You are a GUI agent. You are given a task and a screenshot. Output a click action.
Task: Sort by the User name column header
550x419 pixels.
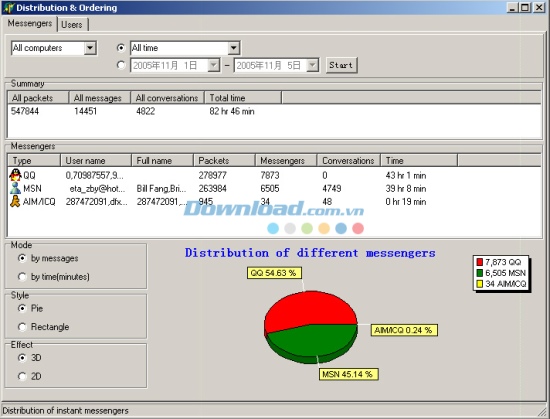pos(96,160)
